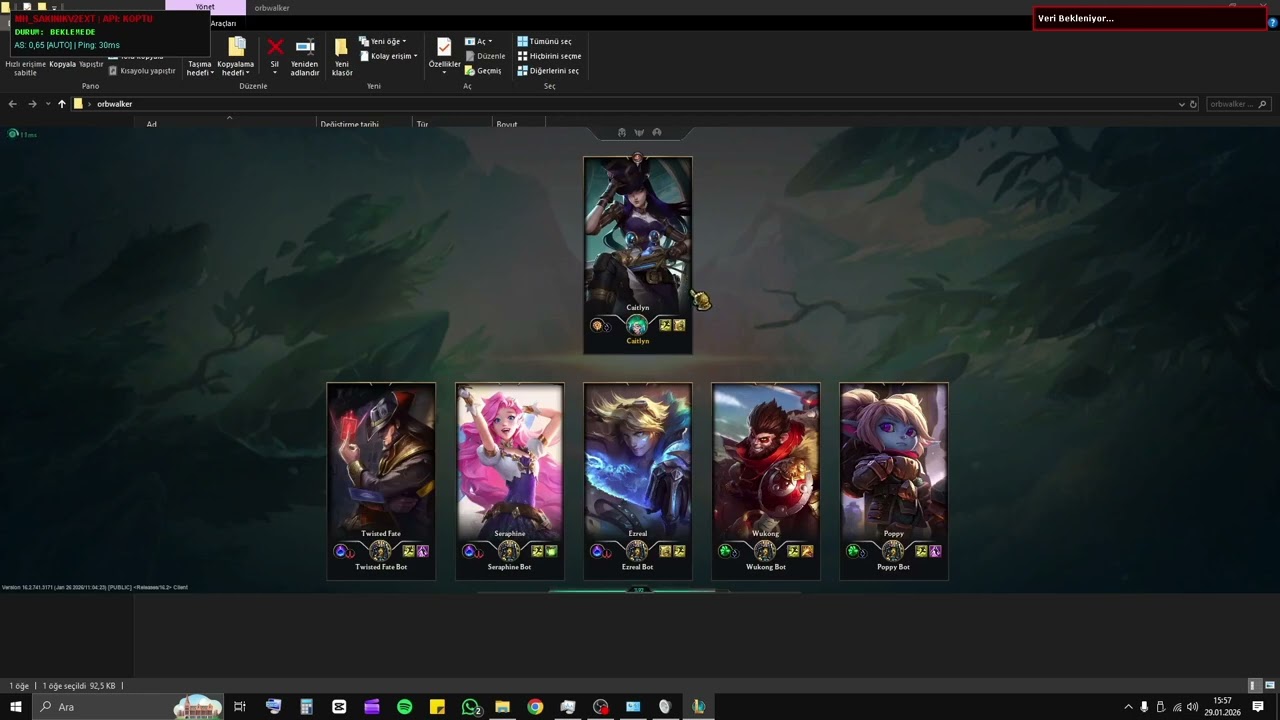1280x720 pixels.
Task: Open the Kolay erişim dropdown
Action: click(388, 56)
